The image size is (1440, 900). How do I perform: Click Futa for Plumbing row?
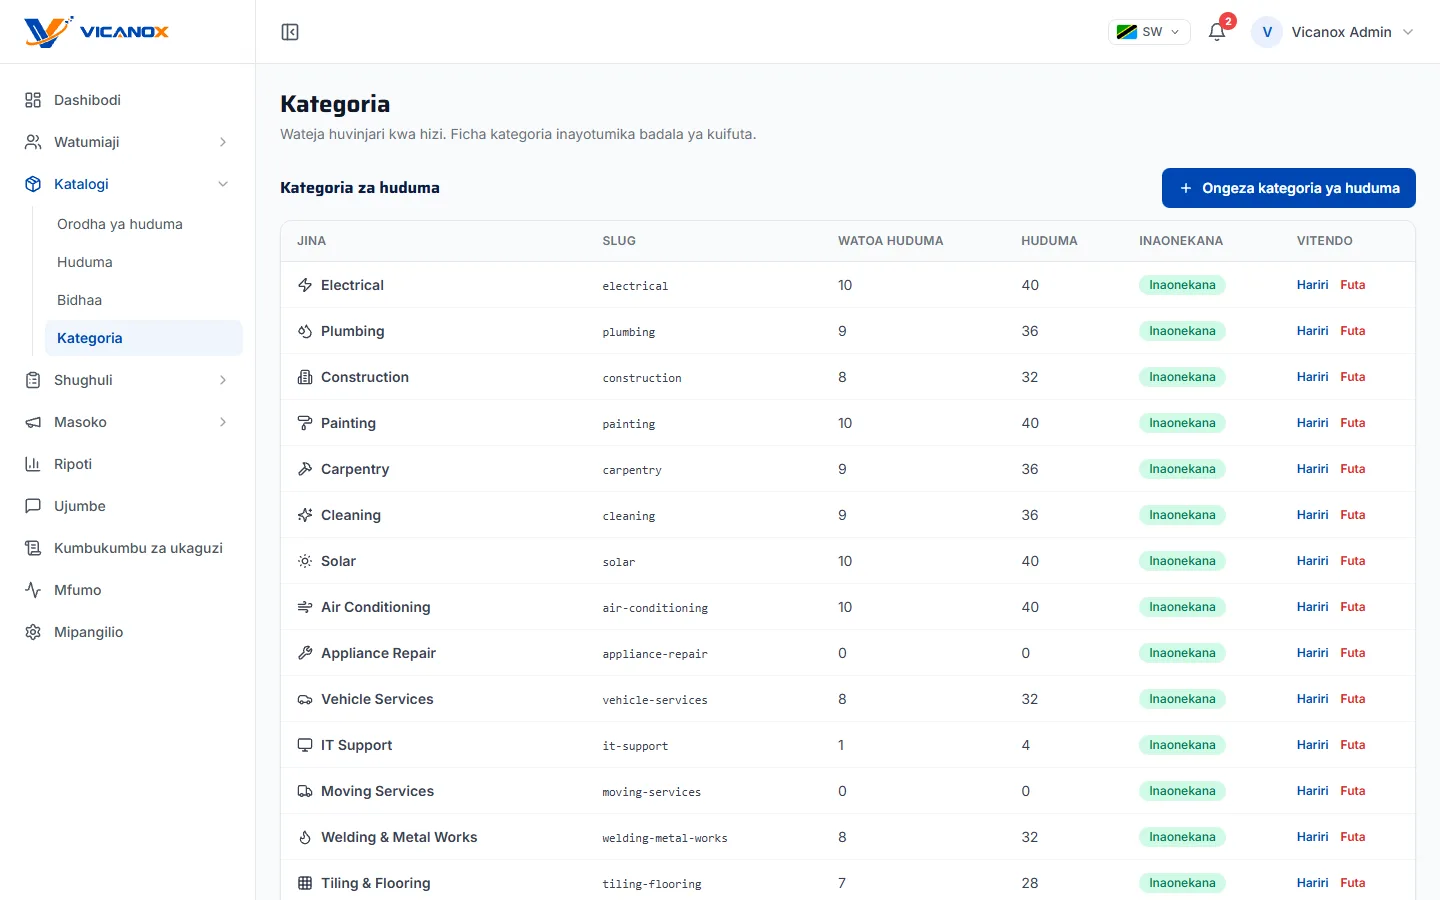tap(1353, 331)
